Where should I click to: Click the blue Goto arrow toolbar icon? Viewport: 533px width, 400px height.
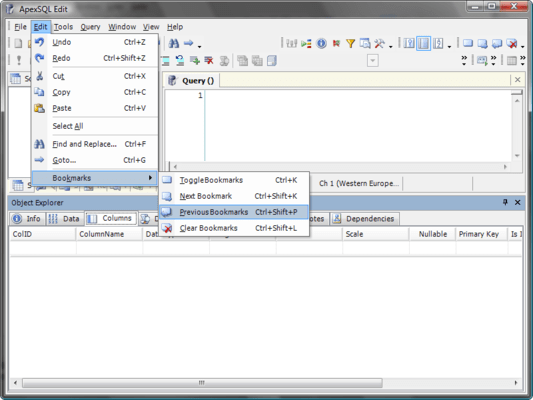[x=189, y=43]
